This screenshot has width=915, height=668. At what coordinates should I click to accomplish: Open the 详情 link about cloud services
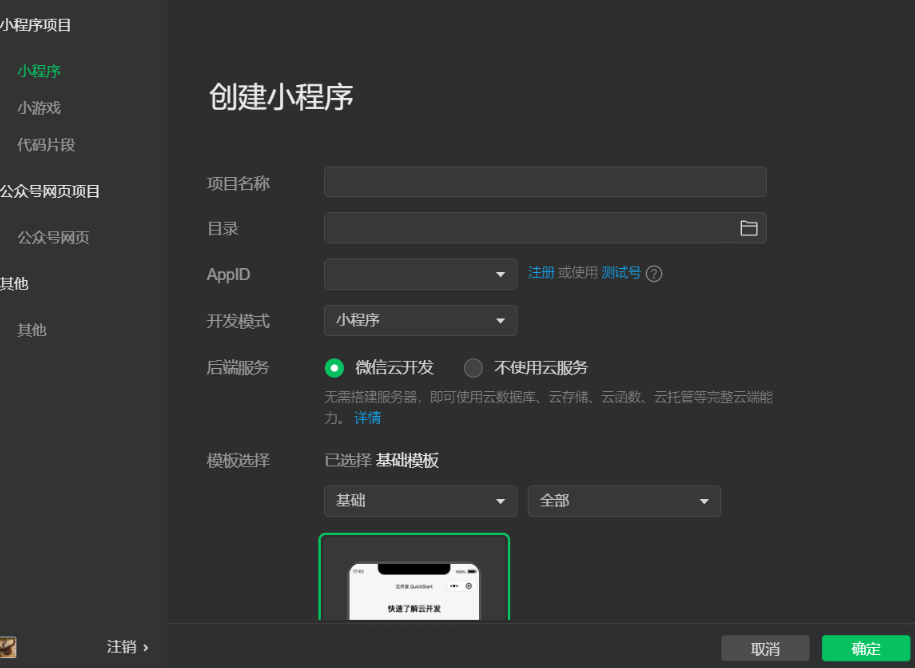[x=368, y=418]
